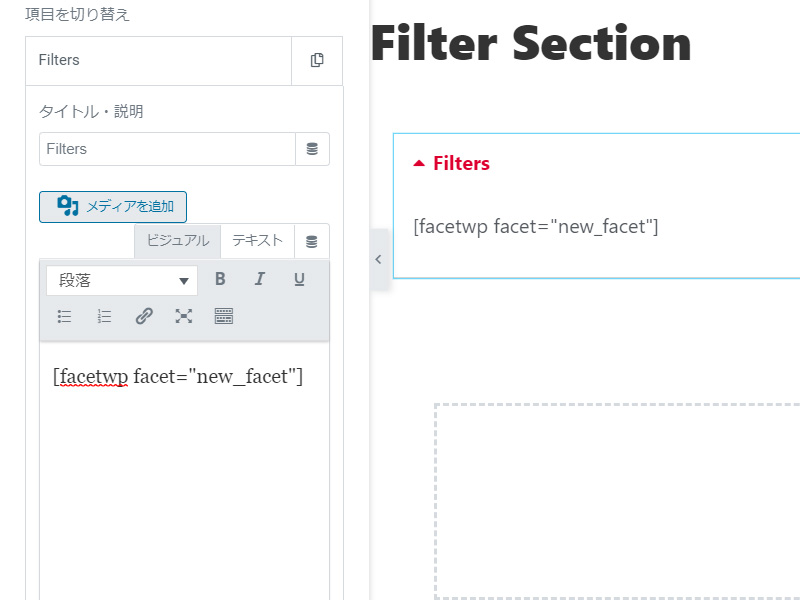Image resolution: width=800 pixels, height=600 pixels.
Task: Toggle the toolbar with the keyboard icon
Action: tap(223, 316)
